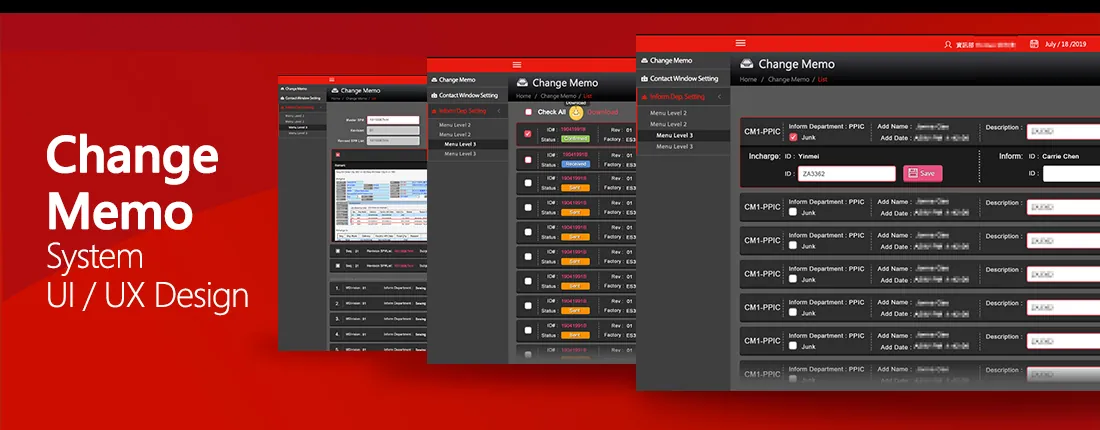Toggle the Check All checkbox in middle window
This screenshot has height=430, width=1100.
click(x=528, y=112)
